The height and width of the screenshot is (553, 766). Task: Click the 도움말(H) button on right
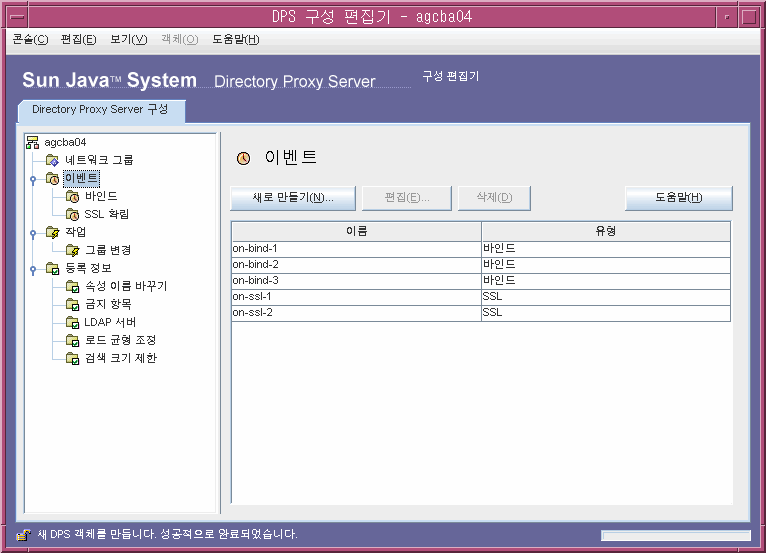point(679,198)
